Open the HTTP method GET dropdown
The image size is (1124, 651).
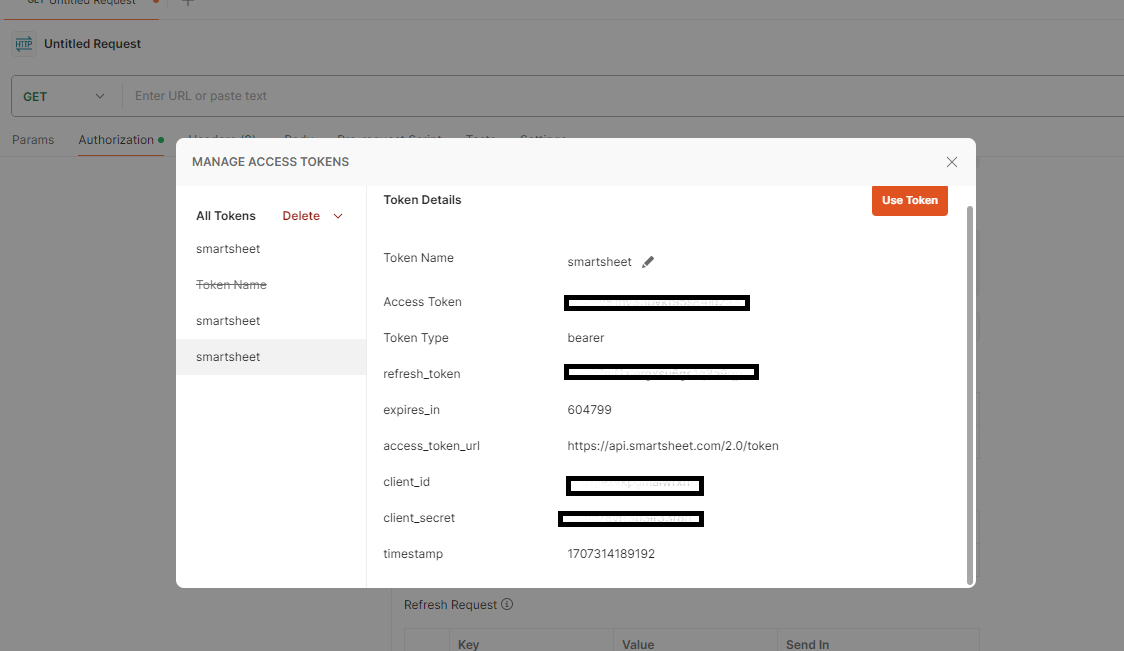(x=64, y=96)
